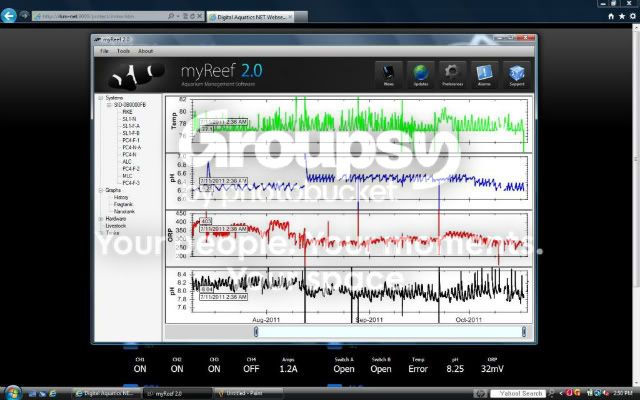Click the browser forward arrow

[x=24, y=16]
